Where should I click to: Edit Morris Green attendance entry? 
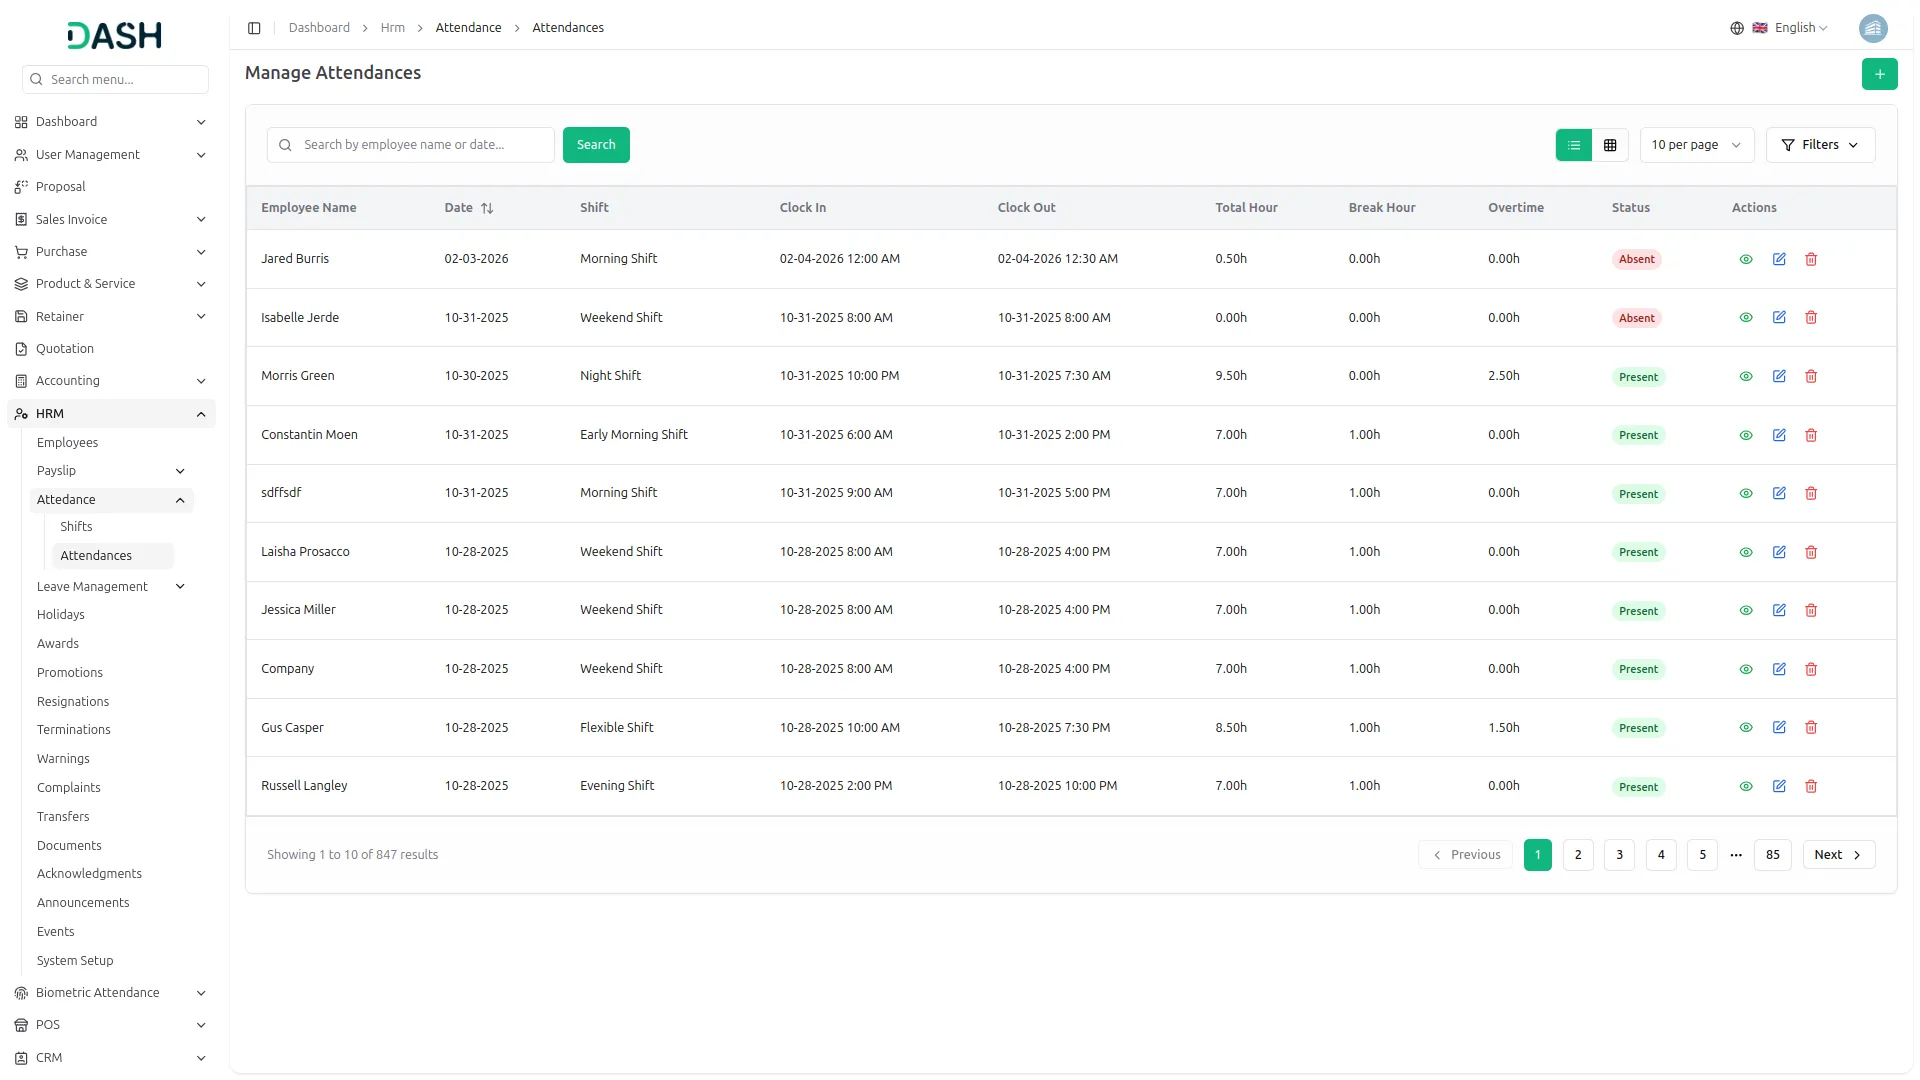click(x=1779, y=376)
